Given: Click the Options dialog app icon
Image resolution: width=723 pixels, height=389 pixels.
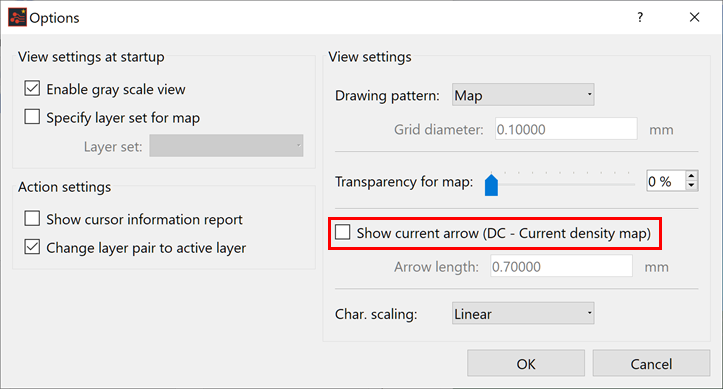Looking at the screenshot, I should click(17, 17).
